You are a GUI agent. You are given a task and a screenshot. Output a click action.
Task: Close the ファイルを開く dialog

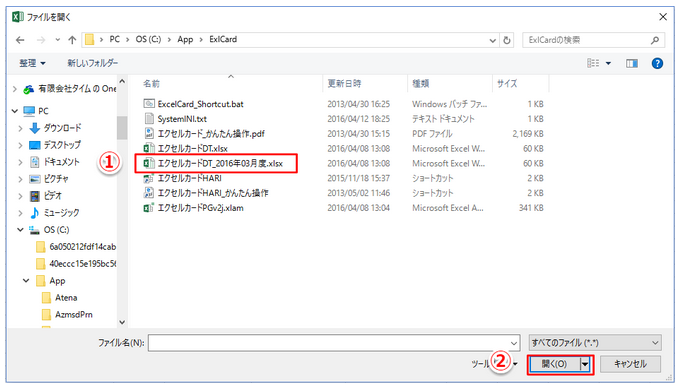[x=663, y=17]
